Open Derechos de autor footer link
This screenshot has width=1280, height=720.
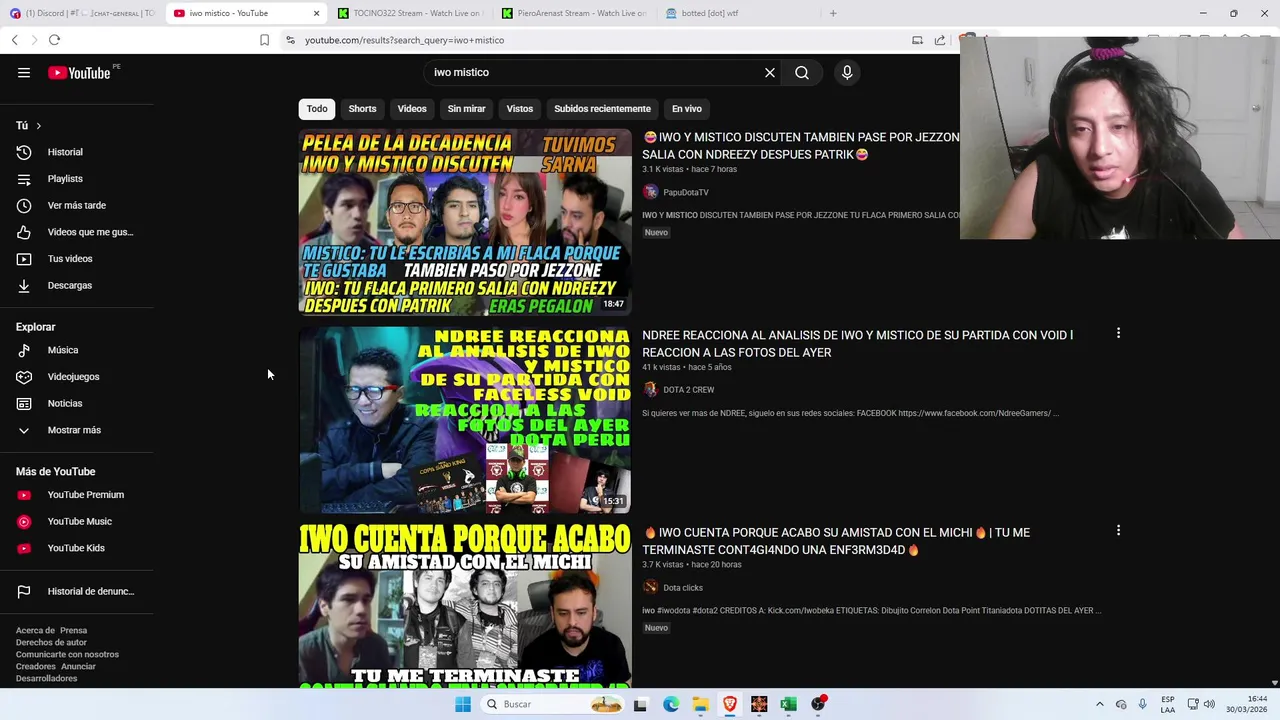click(51, 643)
